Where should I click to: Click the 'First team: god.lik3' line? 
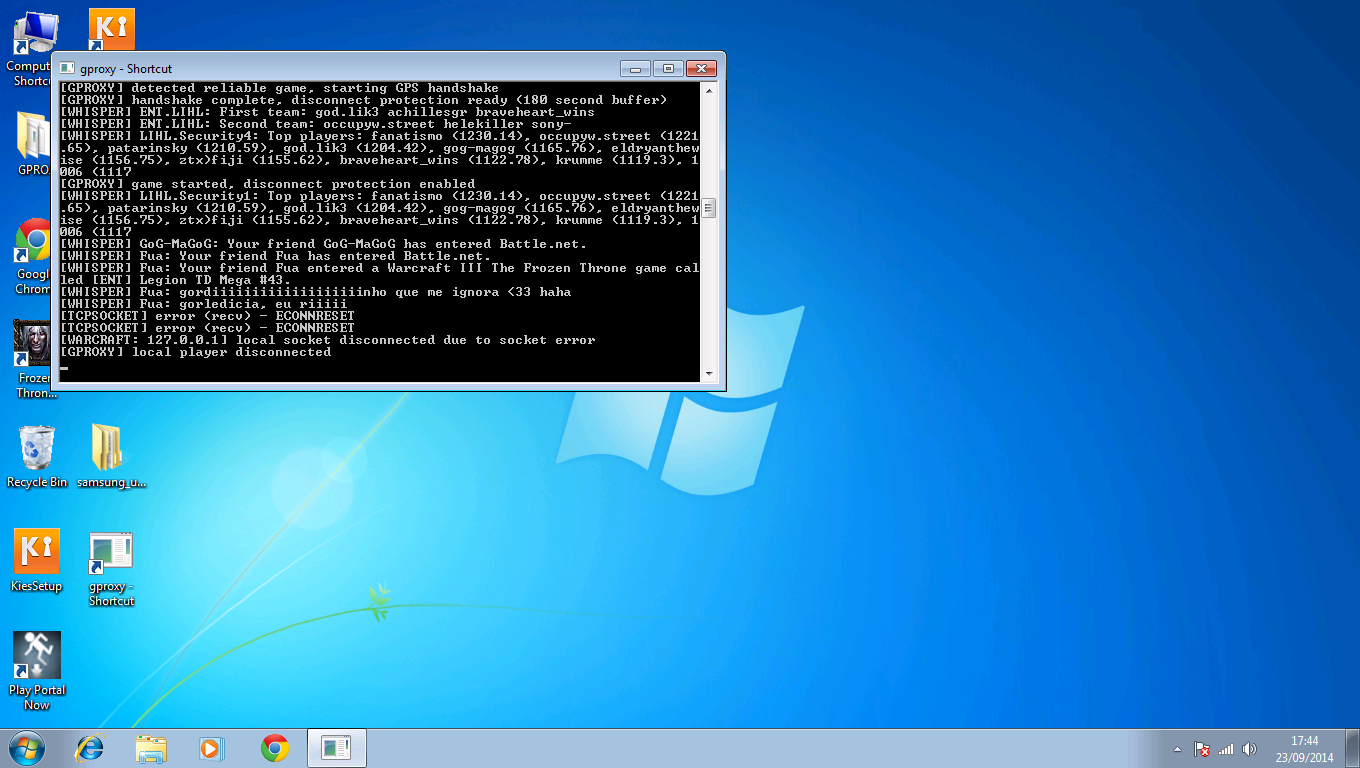[328, 112]
